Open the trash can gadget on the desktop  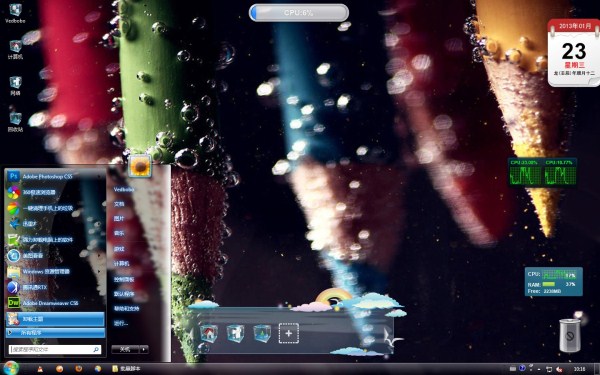tap(570, 335)
